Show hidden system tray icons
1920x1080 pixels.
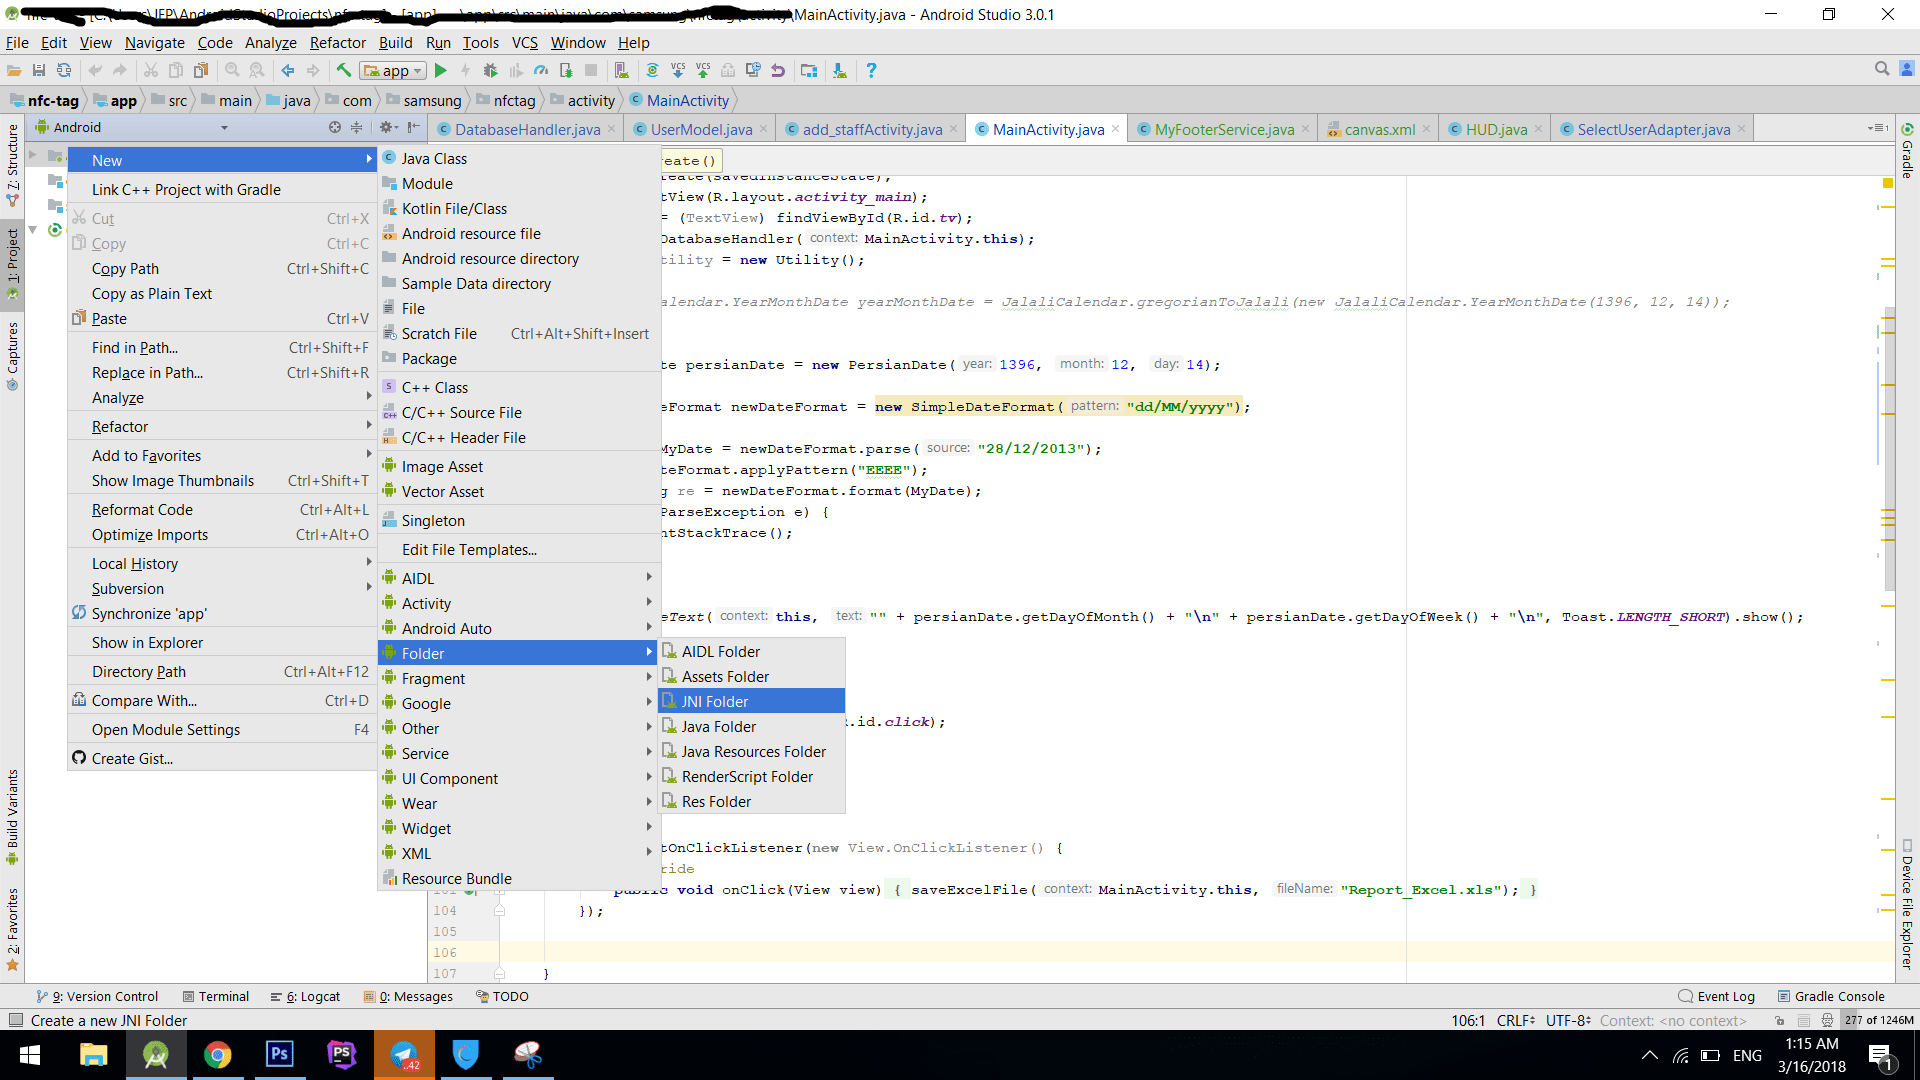pos(1650,1055)
